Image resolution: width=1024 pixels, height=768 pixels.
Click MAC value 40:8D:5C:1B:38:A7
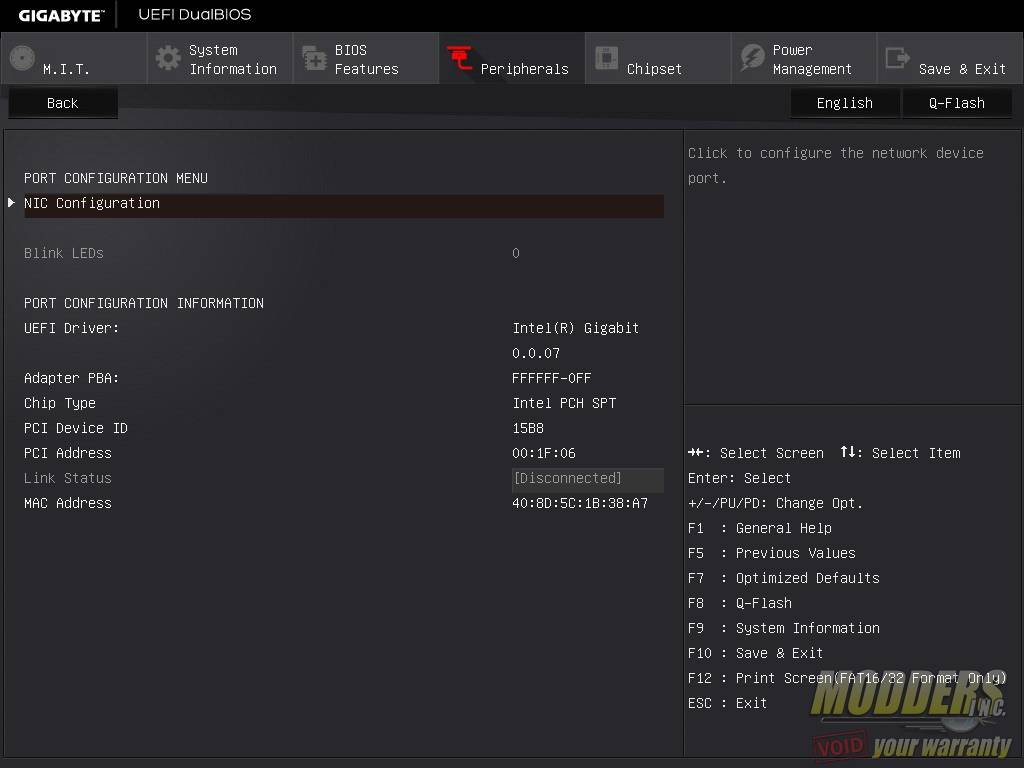[x=580, y=504]
